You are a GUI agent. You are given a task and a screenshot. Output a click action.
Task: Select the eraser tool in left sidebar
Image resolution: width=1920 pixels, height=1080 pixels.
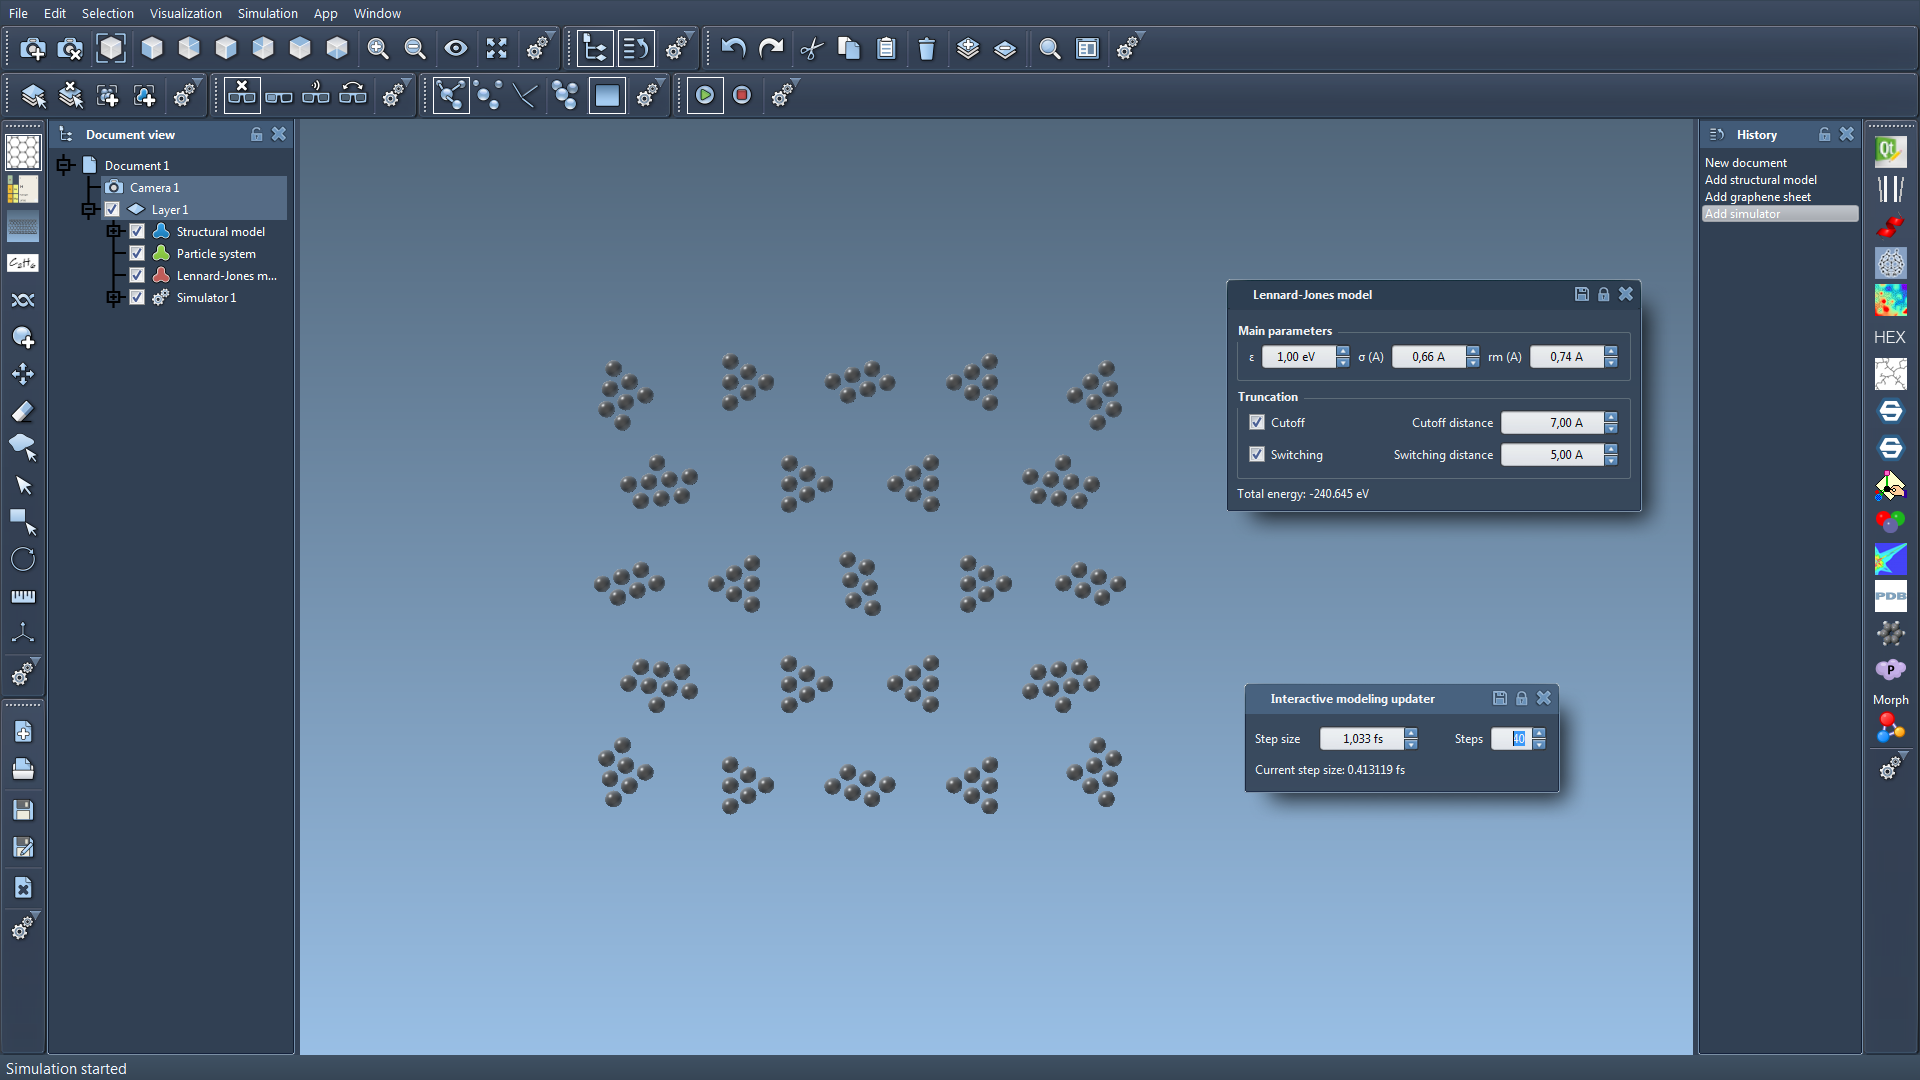23,411
